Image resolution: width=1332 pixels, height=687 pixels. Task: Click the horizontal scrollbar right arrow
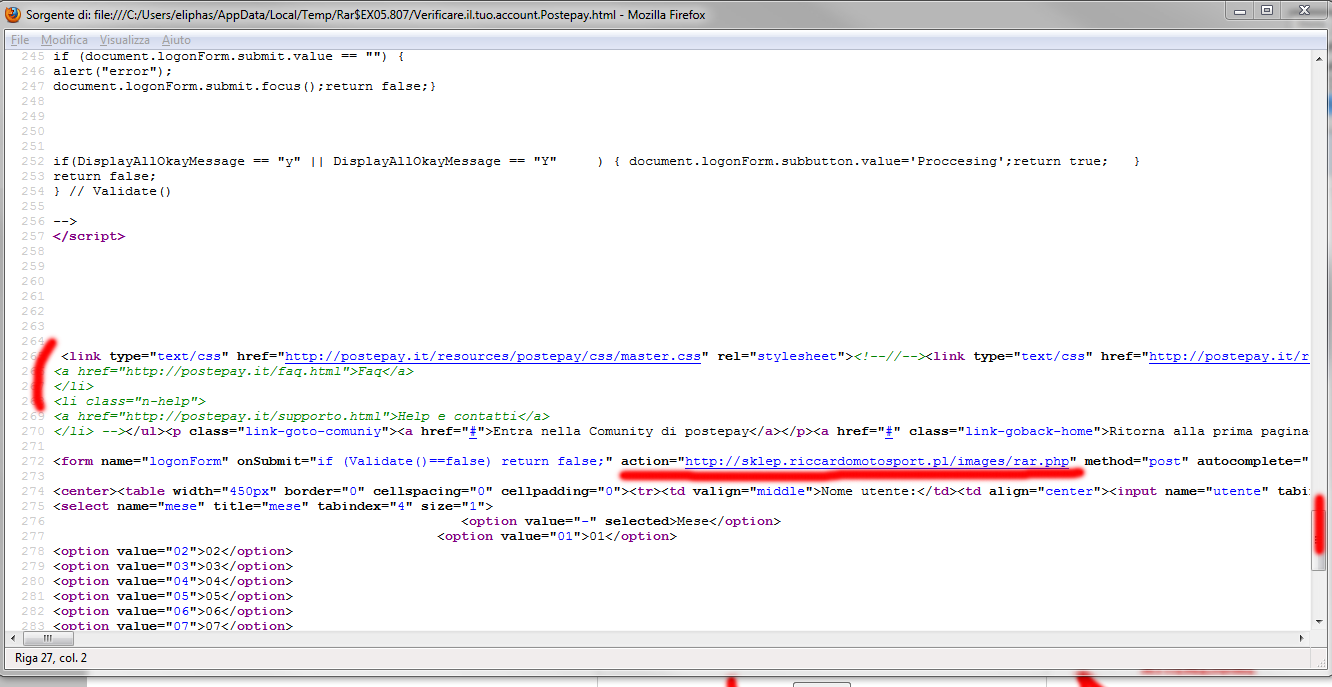coord(1302,638)
